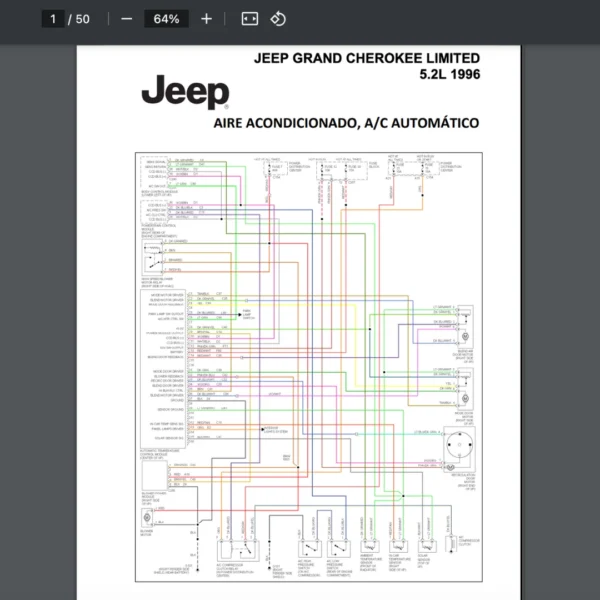
Task: Click the blower motor symbol in diagram
Action: pos(149,516)
